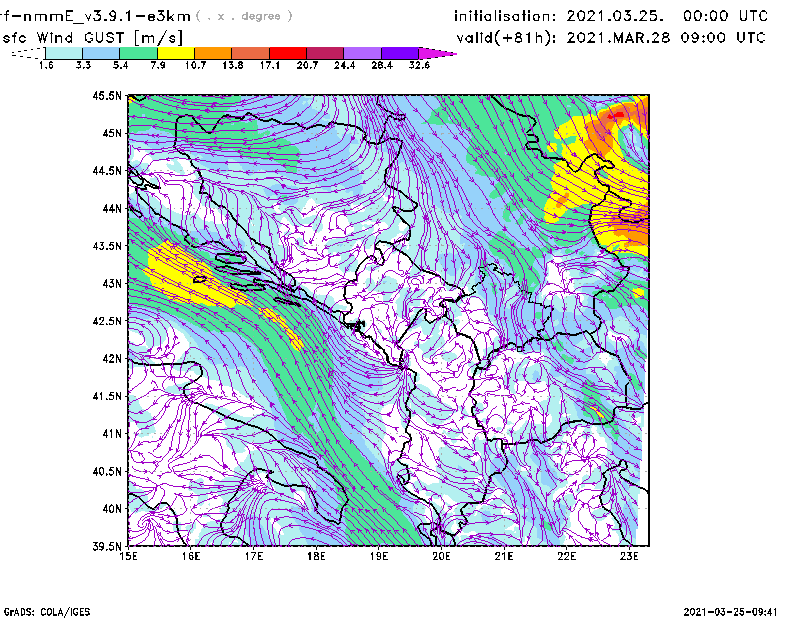Image resolution: width=800 pixels, height=618 pixels.
Task: Click the 18E longitude label
Action: point(316,556)
